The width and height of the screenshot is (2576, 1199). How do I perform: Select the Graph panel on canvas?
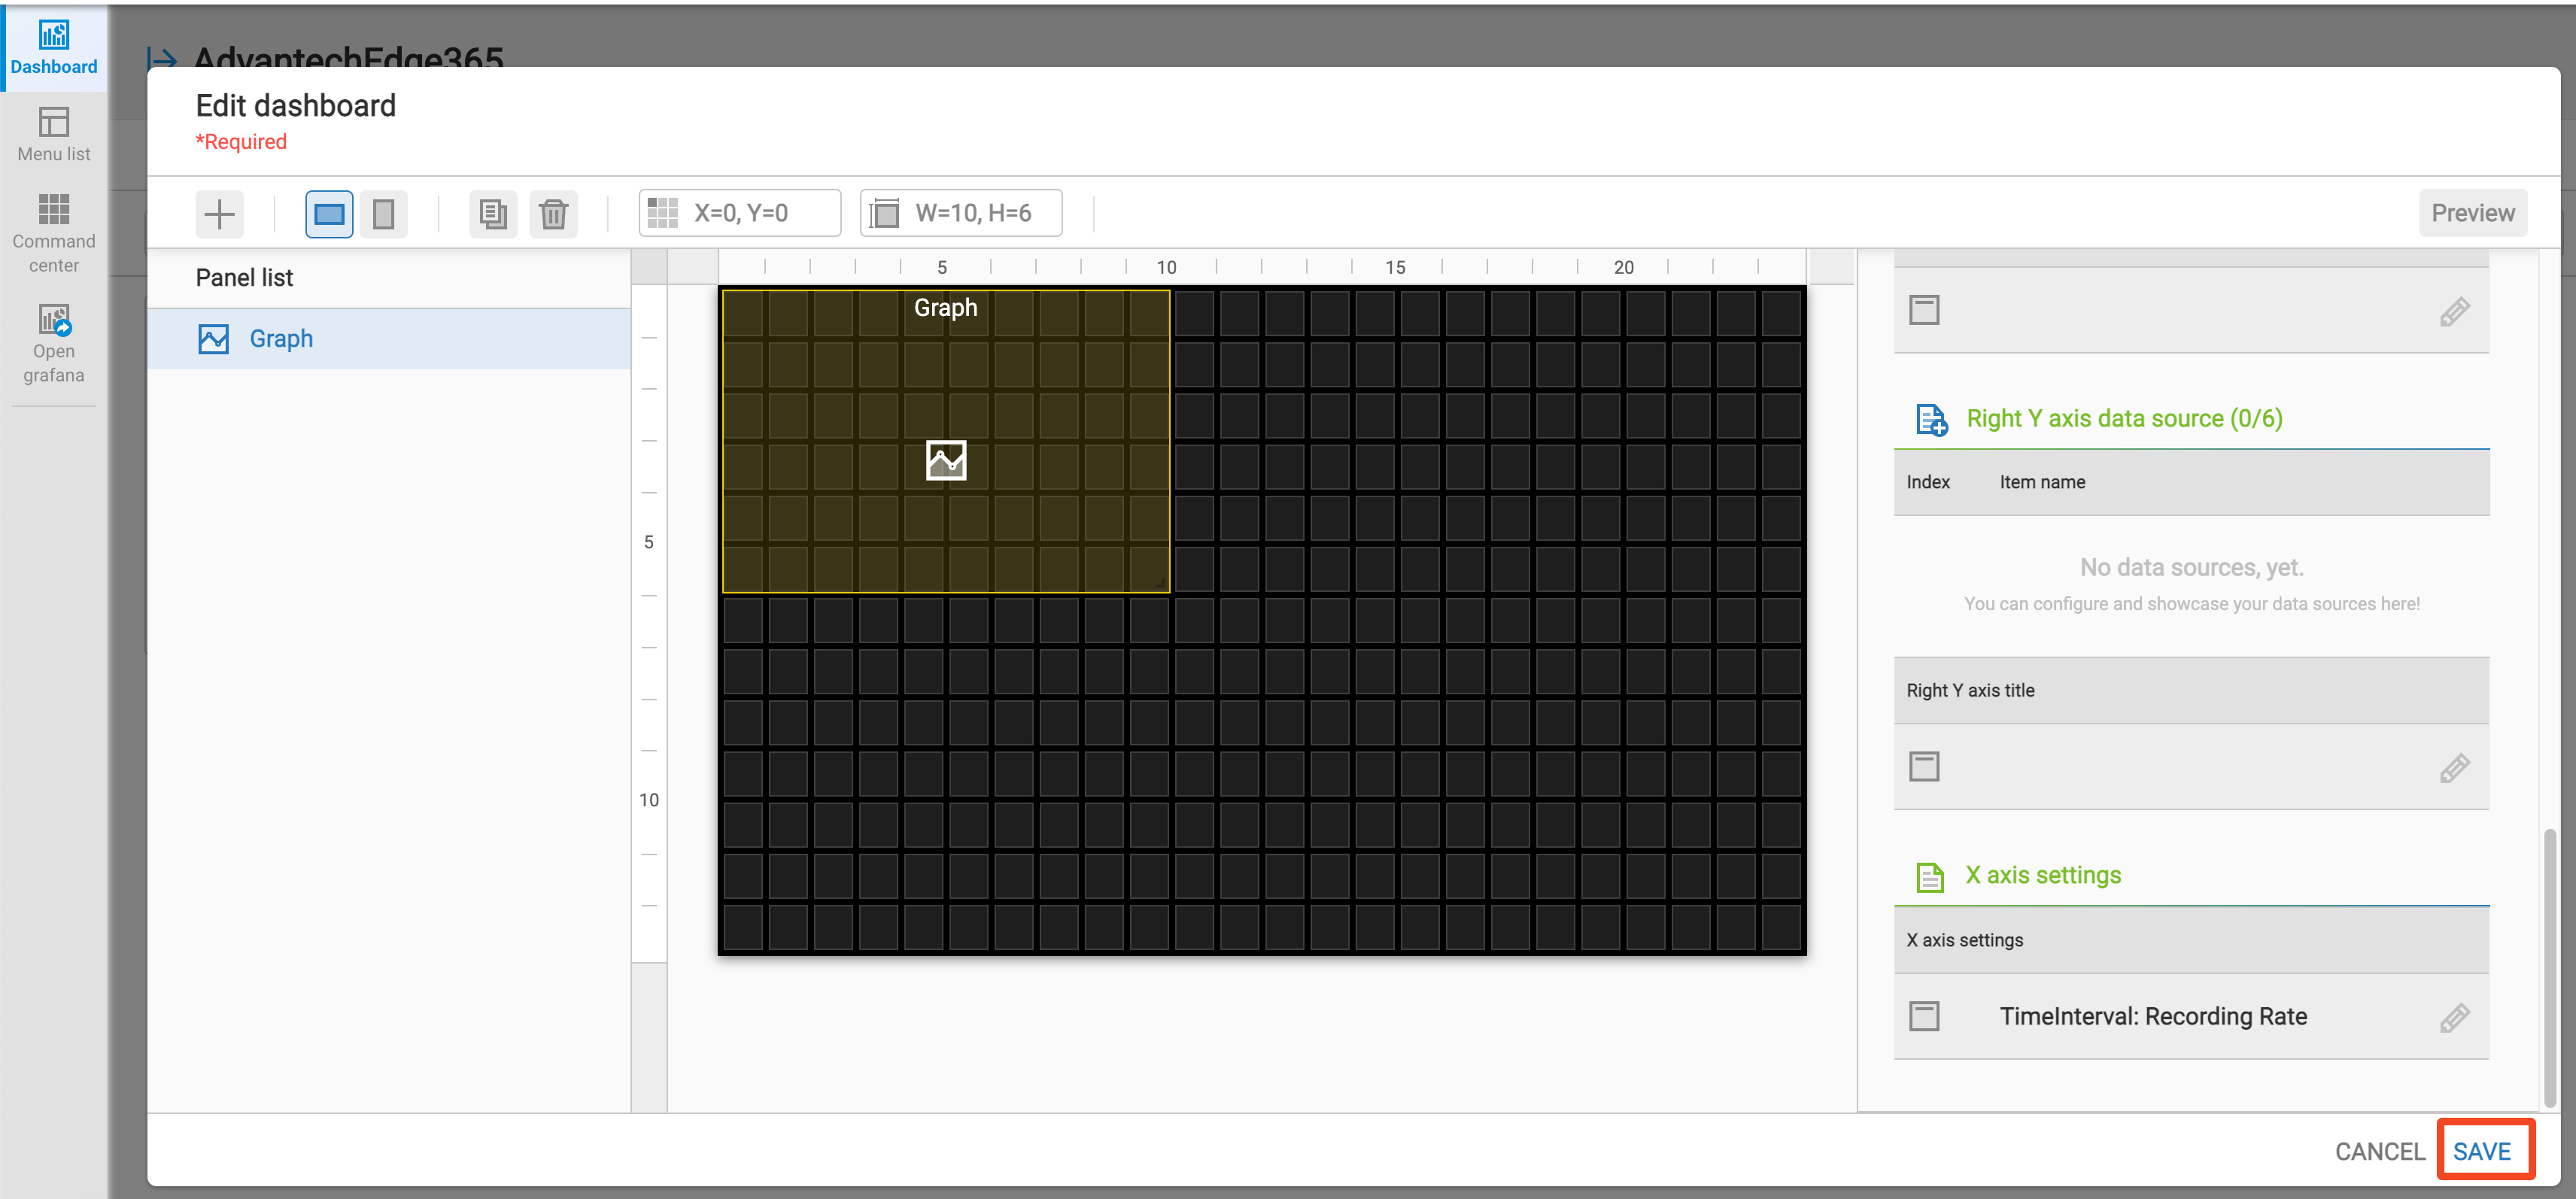tap(945, 441)
